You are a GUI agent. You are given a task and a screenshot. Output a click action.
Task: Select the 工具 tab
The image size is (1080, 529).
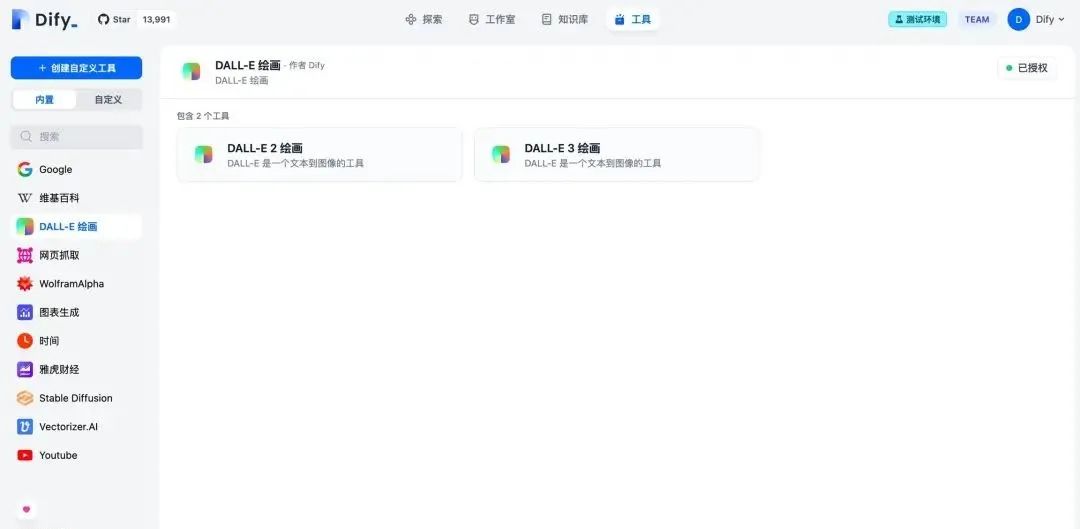point(632,19)
